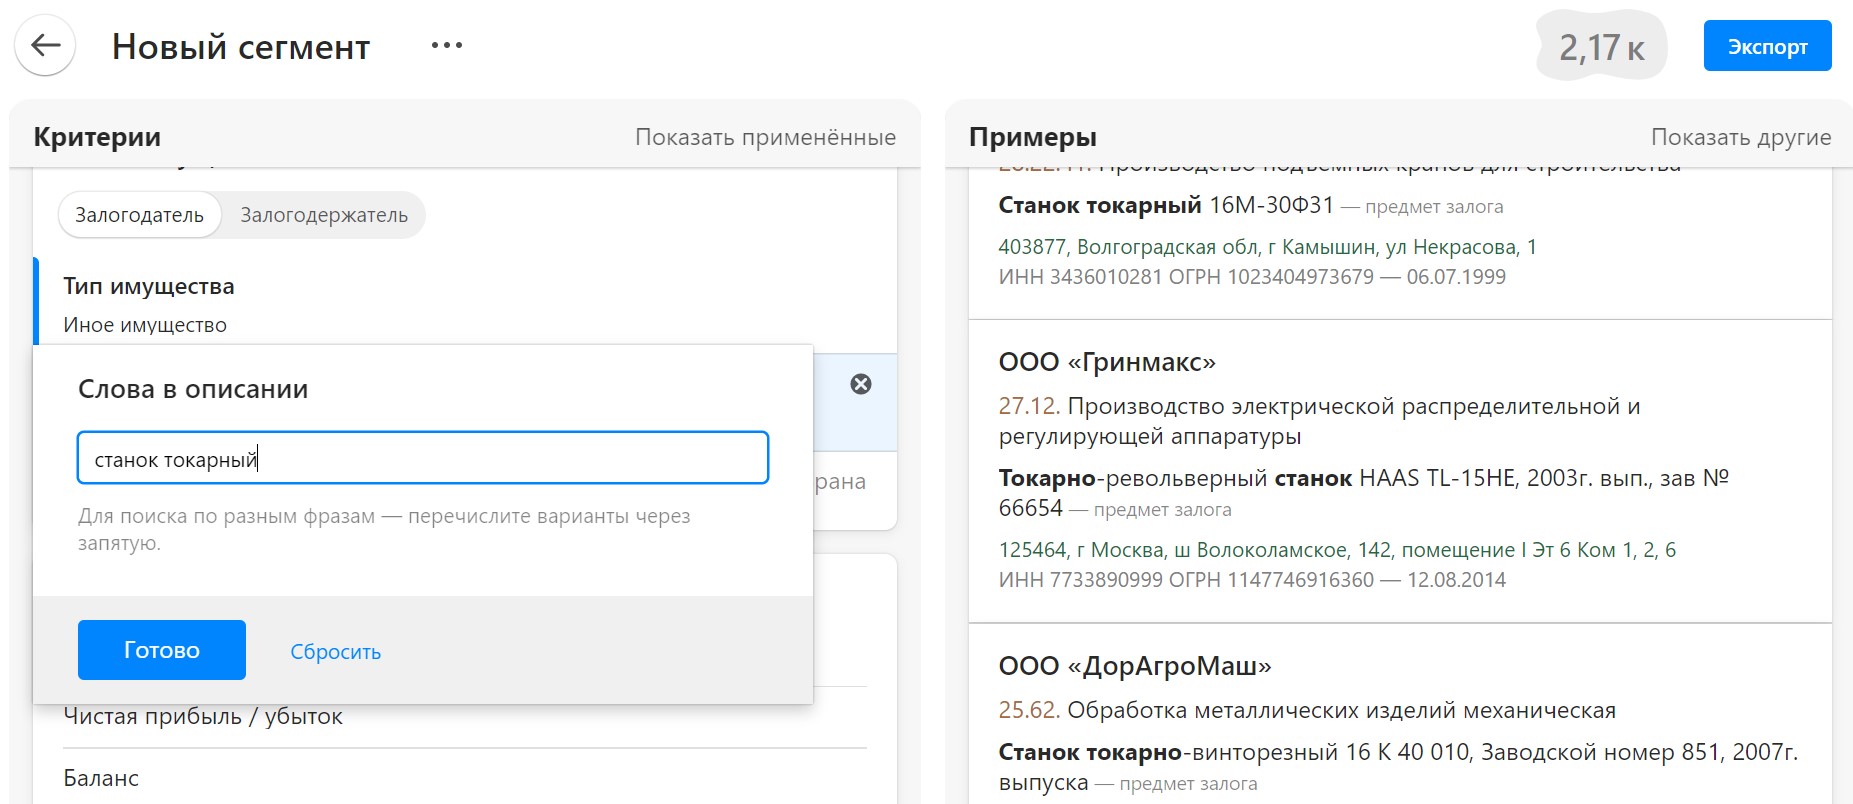The height and width of the screenshot is (804, 1853).
Task: Click Сбросить to reset the words
Action: point(335,651)
